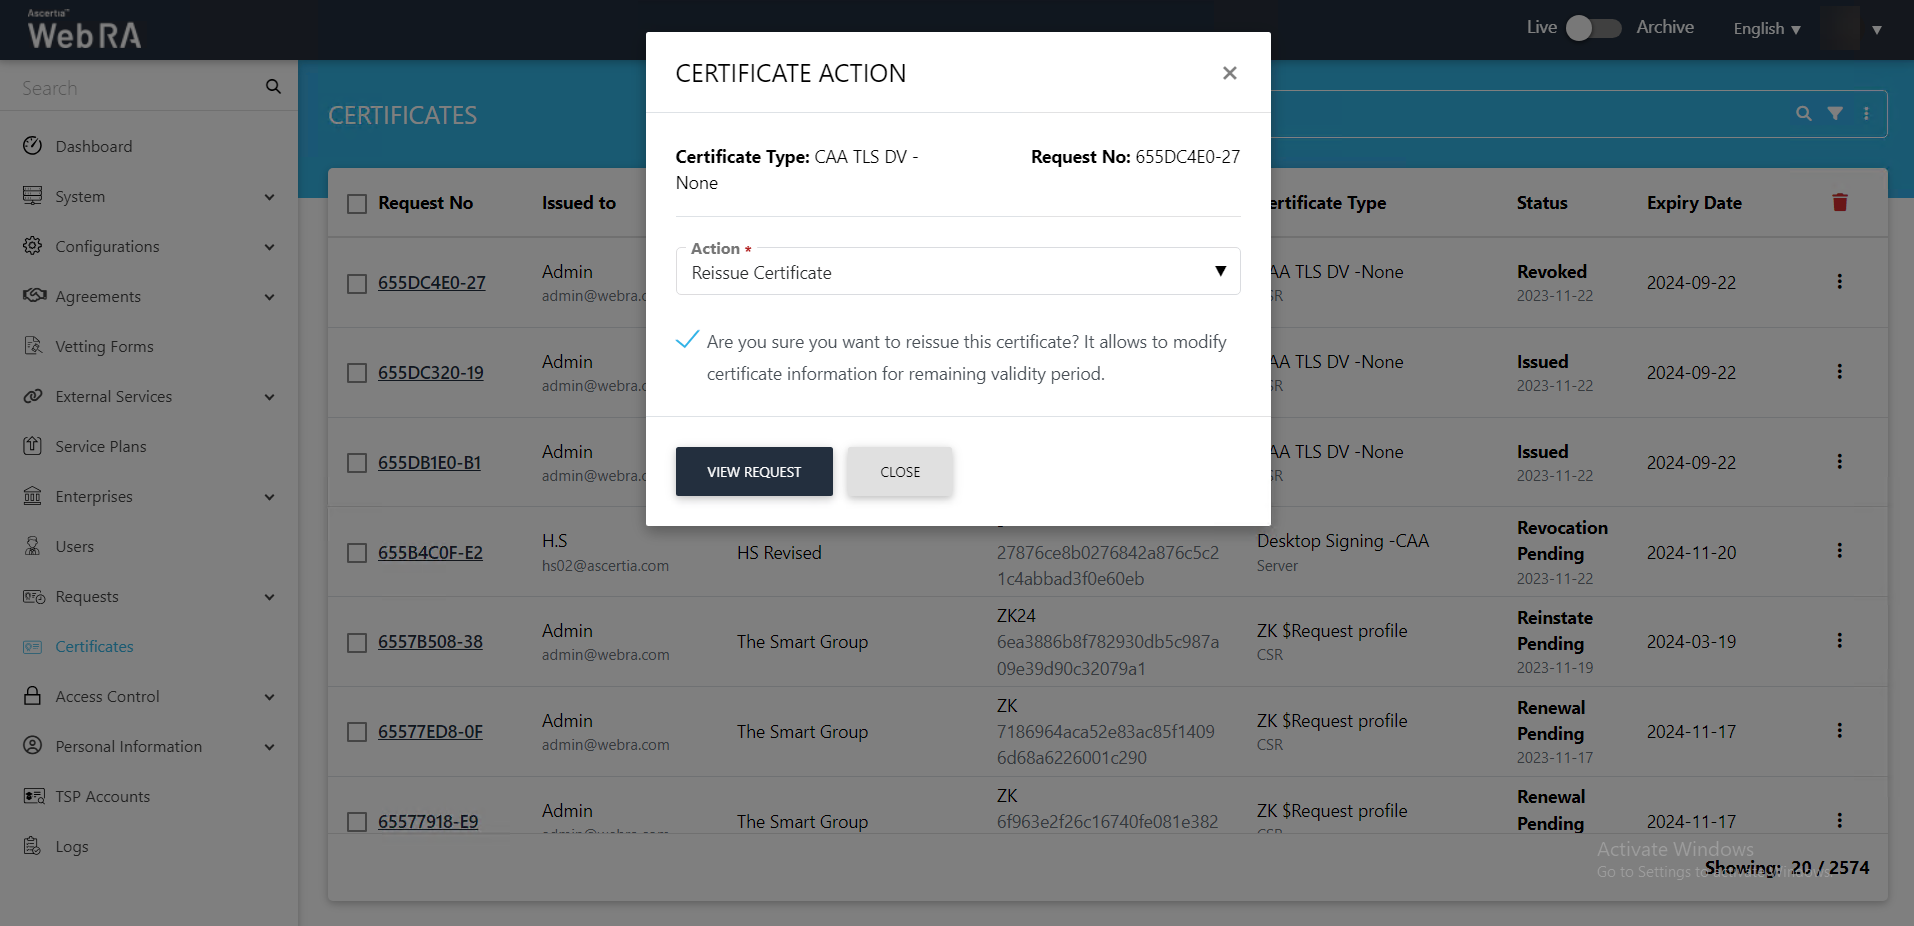The height and width of the screenshot is (926, 1914).
Task: Click the Logs icon in sidebar
Action: pyautogui.click(x=33, y=846)
